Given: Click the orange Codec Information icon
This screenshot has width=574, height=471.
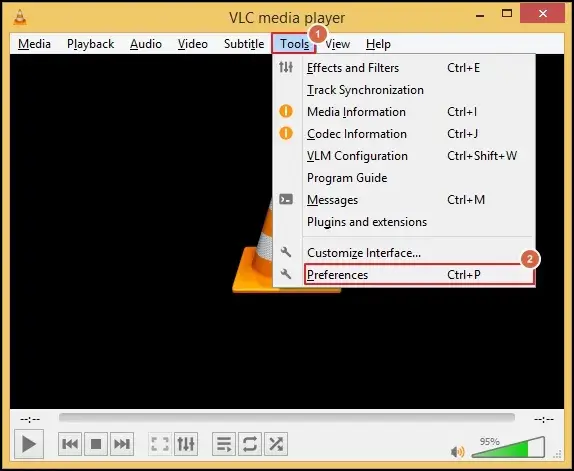Looking at the screenshot, I should pos(286,133).
